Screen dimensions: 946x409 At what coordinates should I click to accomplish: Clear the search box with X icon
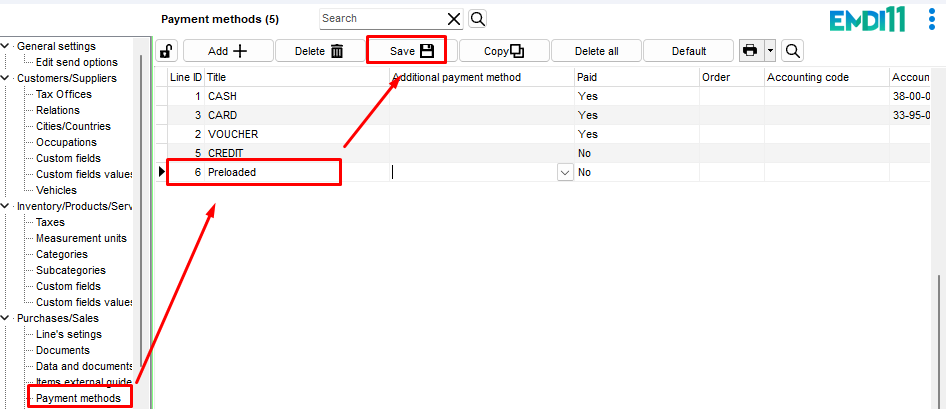tap(454, 19)
